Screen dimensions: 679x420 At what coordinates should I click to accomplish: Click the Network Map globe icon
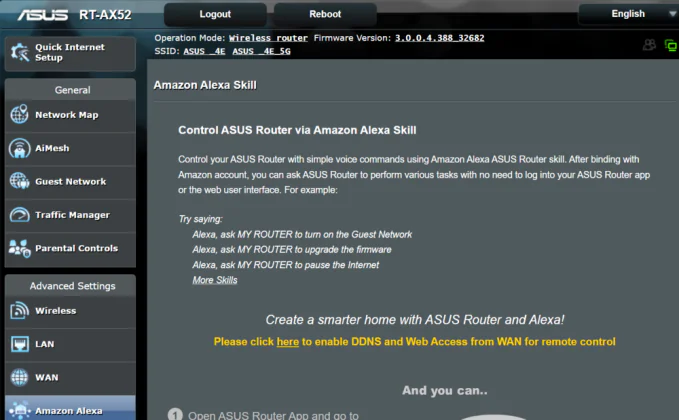click(x=19, y=114)
